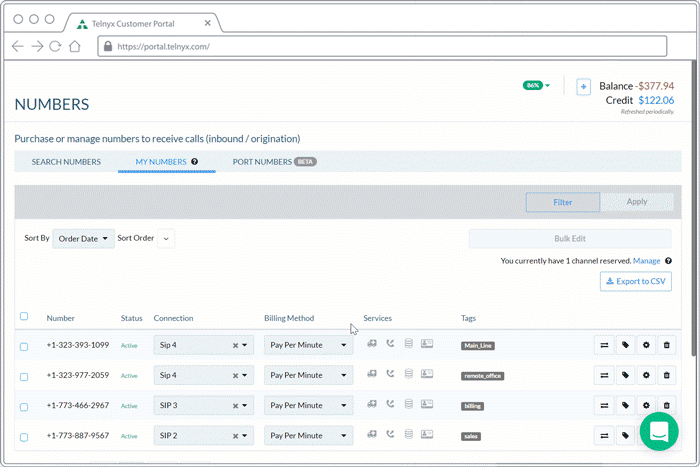Click the help icon next to Manage
This screenshot has height=467, width=700.
(668, 261)
